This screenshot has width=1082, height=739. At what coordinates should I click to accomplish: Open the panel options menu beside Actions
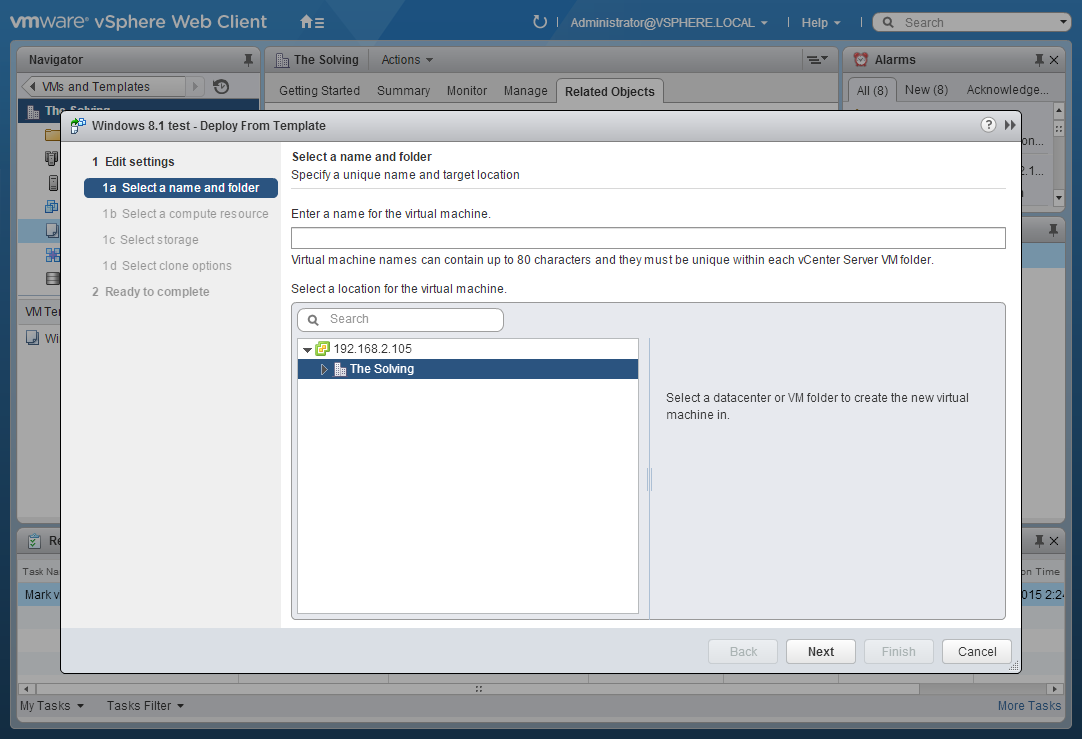coord(818,60)
